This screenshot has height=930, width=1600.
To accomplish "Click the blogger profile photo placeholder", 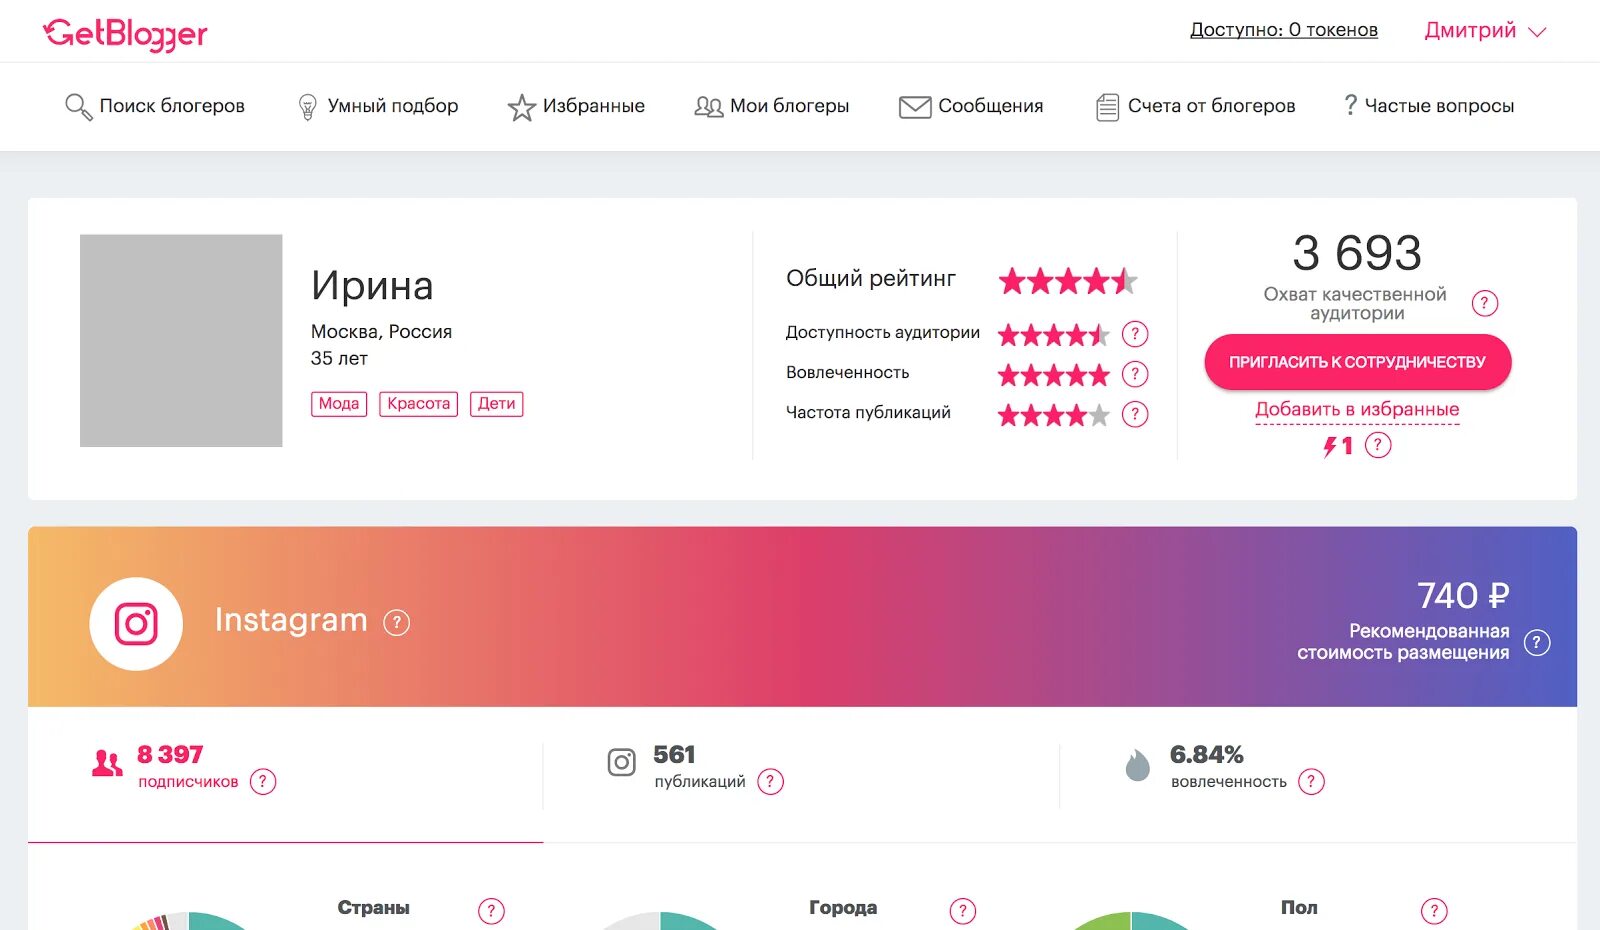I will 181,341.
